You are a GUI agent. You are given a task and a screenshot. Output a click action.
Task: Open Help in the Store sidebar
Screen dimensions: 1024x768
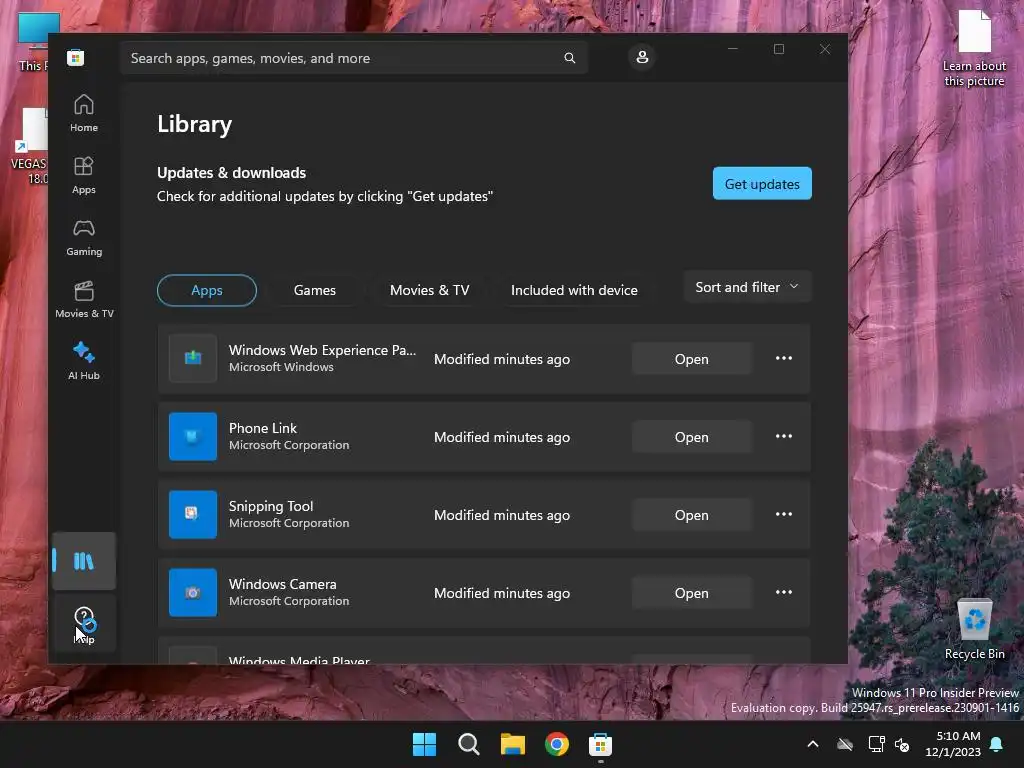click(84, 624)
